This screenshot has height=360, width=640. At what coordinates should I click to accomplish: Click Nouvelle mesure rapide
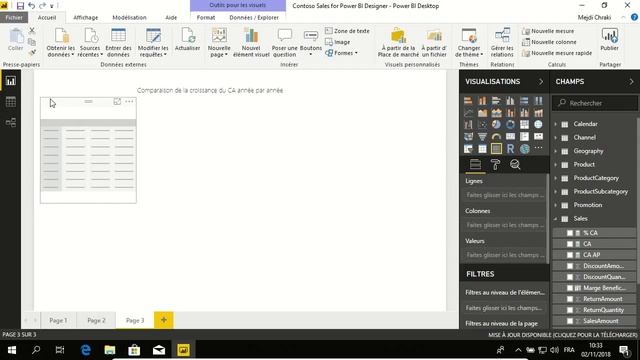(557, 53)
